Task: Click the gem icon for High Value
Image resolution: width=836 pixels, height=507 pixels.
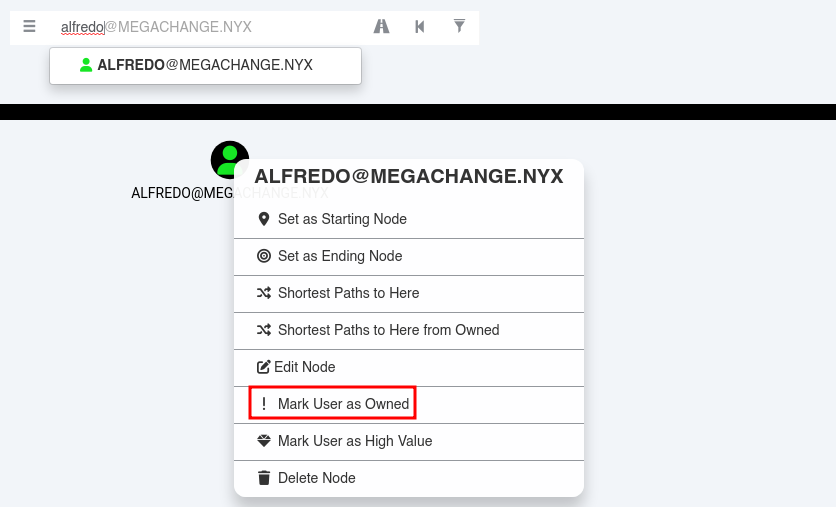Action: click(x=264, y=441)
